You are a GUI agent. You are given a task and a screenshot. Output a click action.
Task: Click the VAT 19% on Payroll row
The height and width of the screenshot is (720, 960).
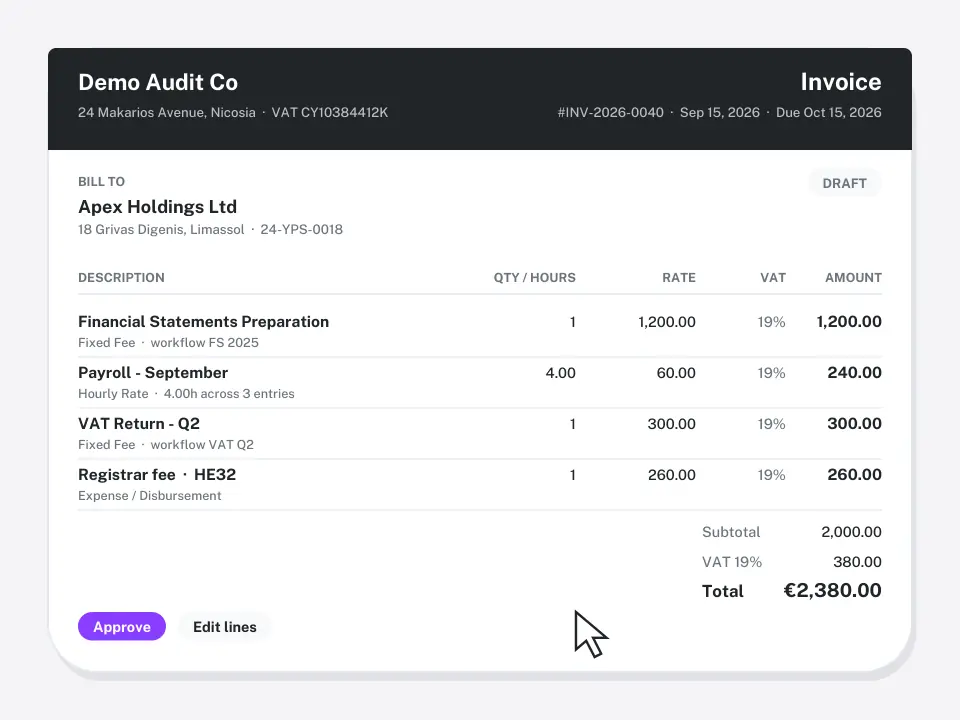(771, 373)
